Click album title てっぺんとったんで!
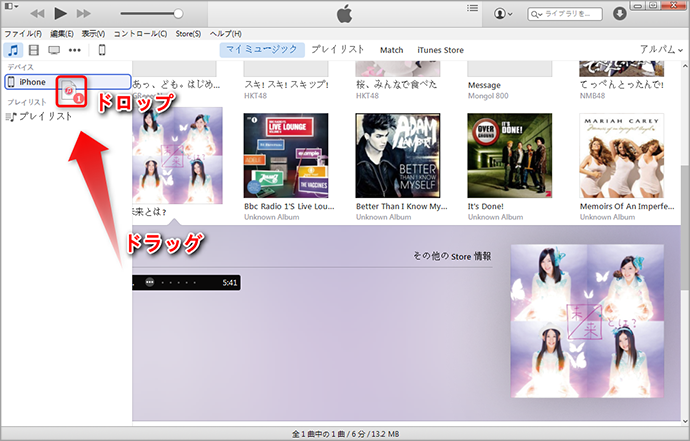 [621, 85]
